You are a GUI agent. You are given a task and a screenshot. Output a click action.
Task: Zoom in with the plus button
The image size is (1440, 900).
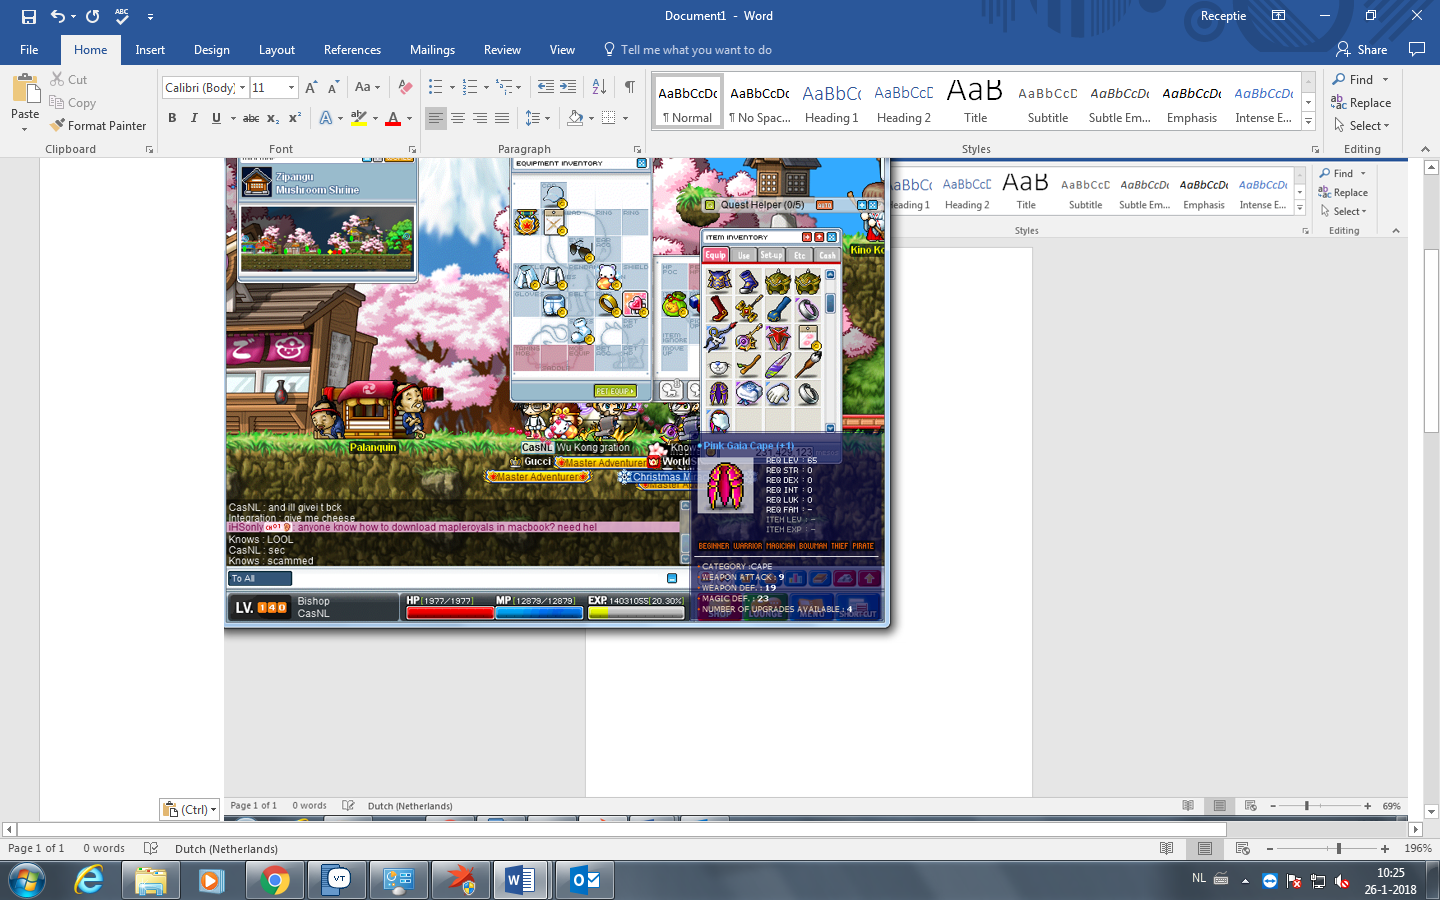1385,848
